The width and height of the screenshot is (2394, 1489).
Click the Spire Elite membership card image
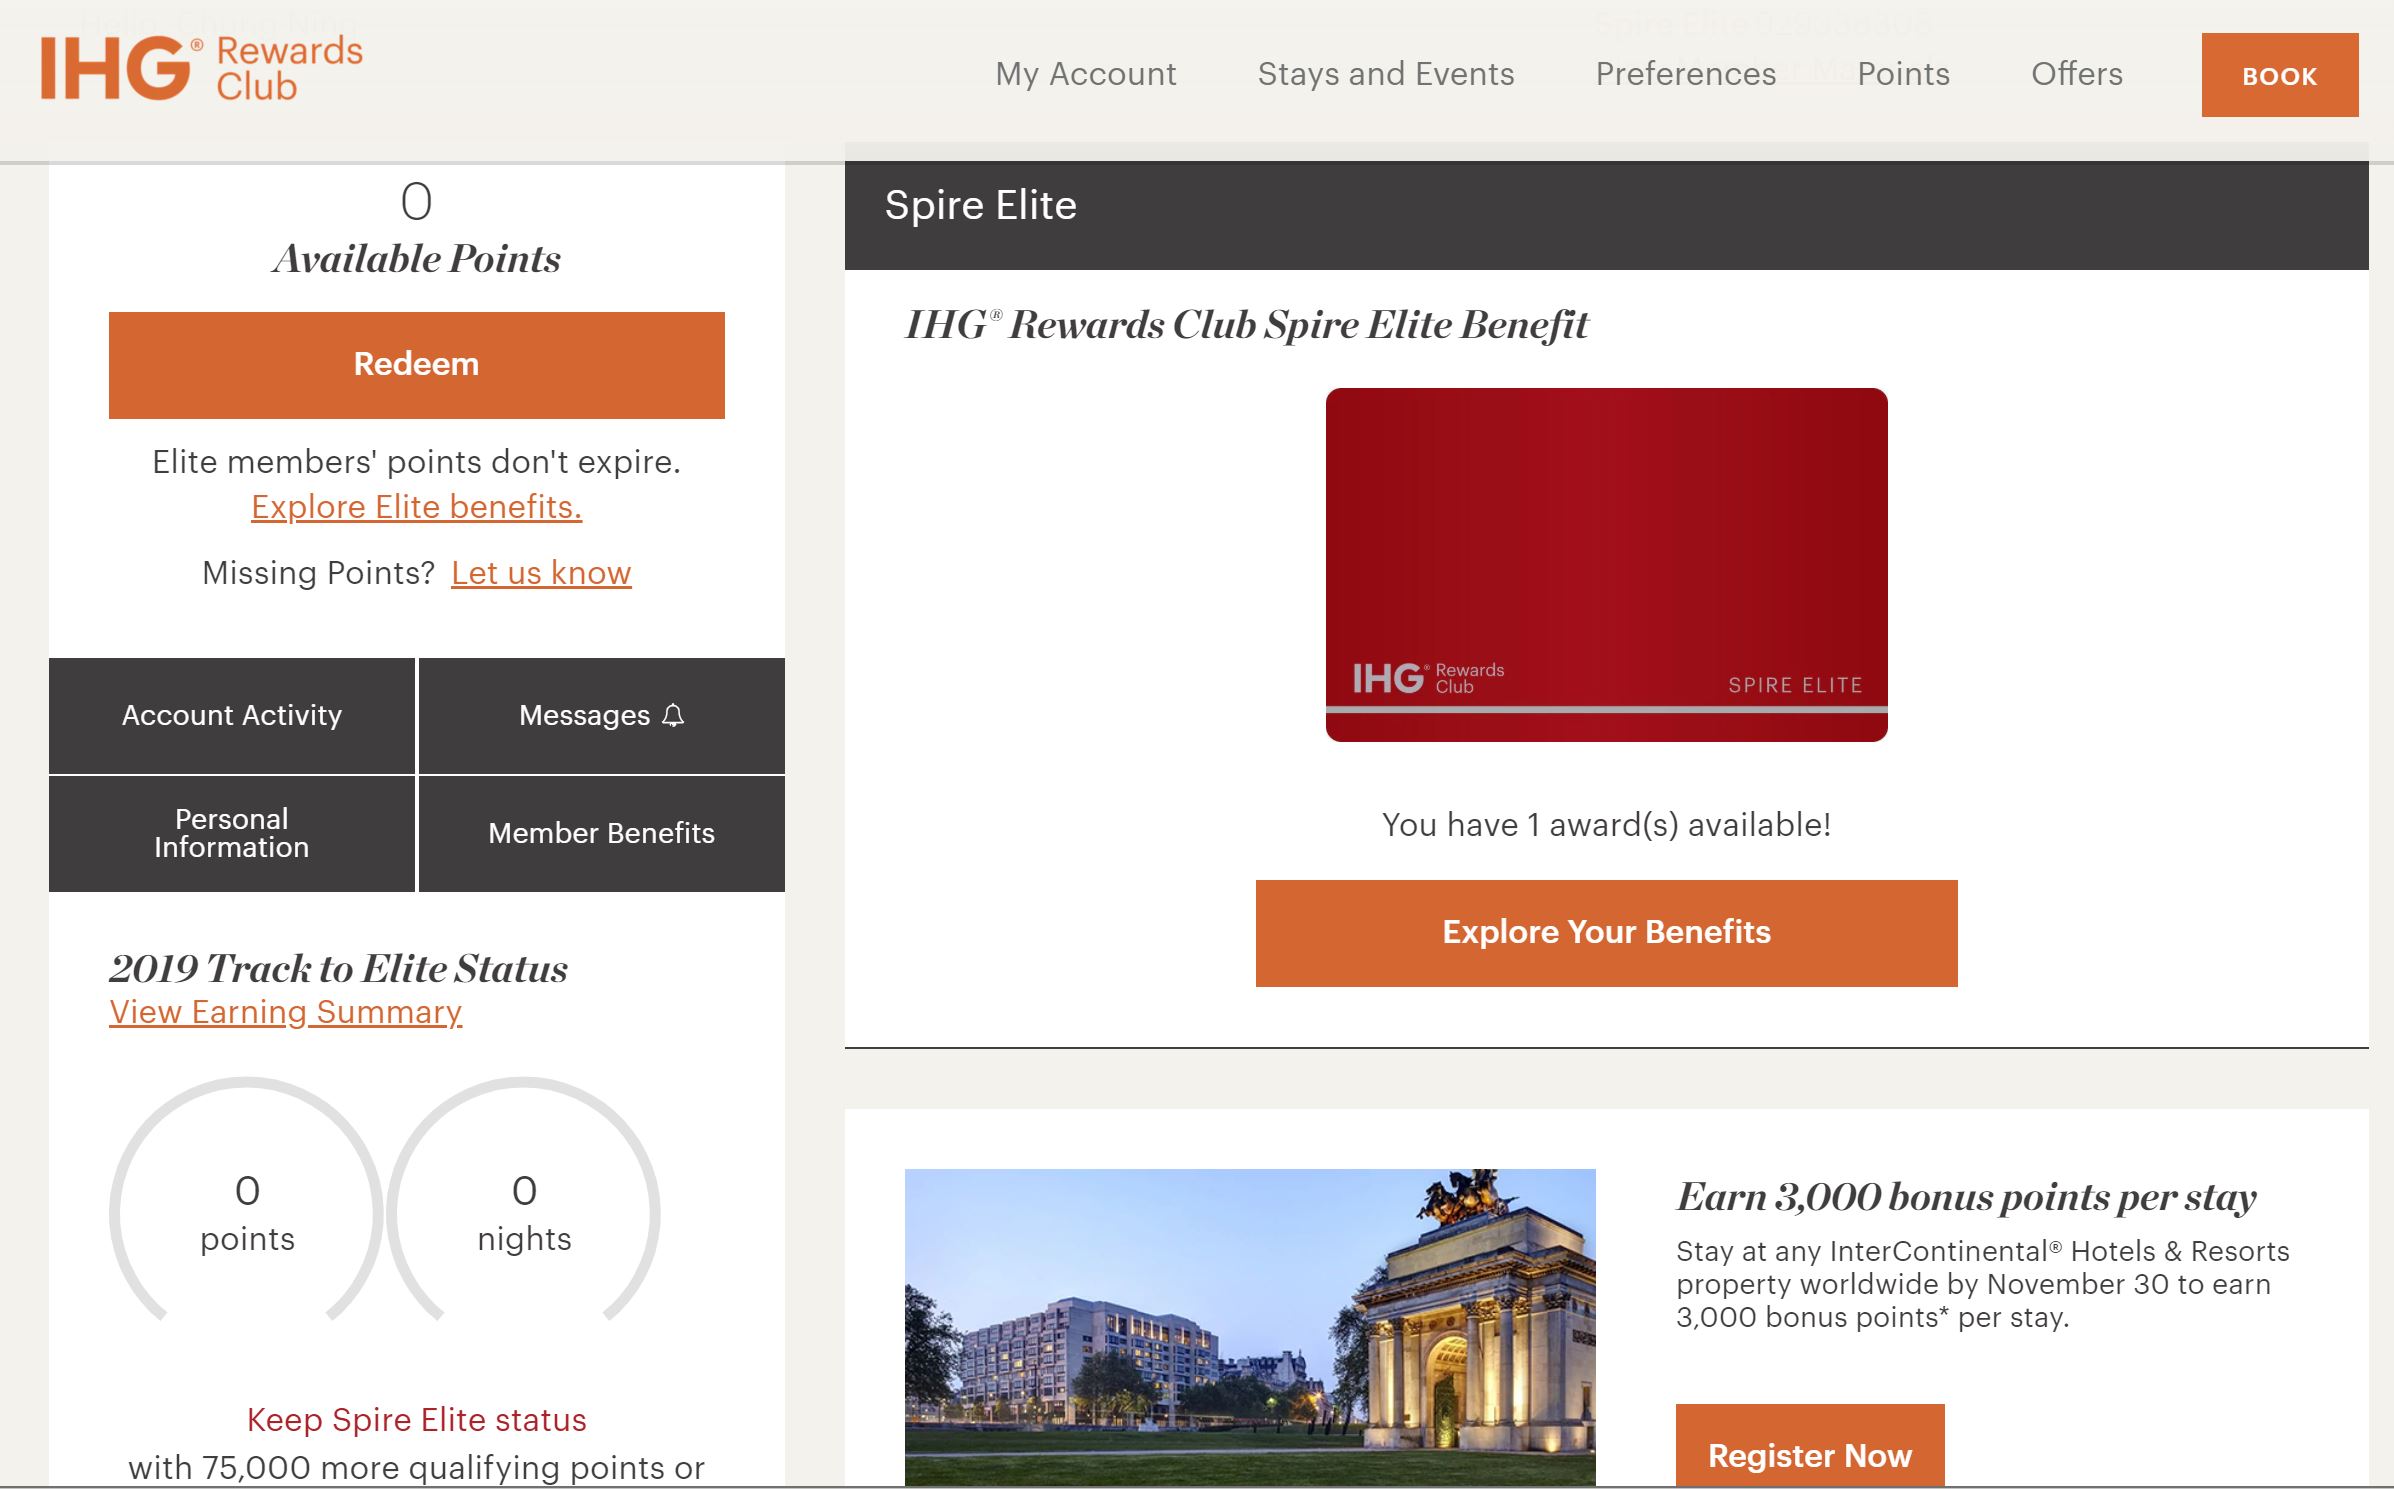[x=1607, y=565]
